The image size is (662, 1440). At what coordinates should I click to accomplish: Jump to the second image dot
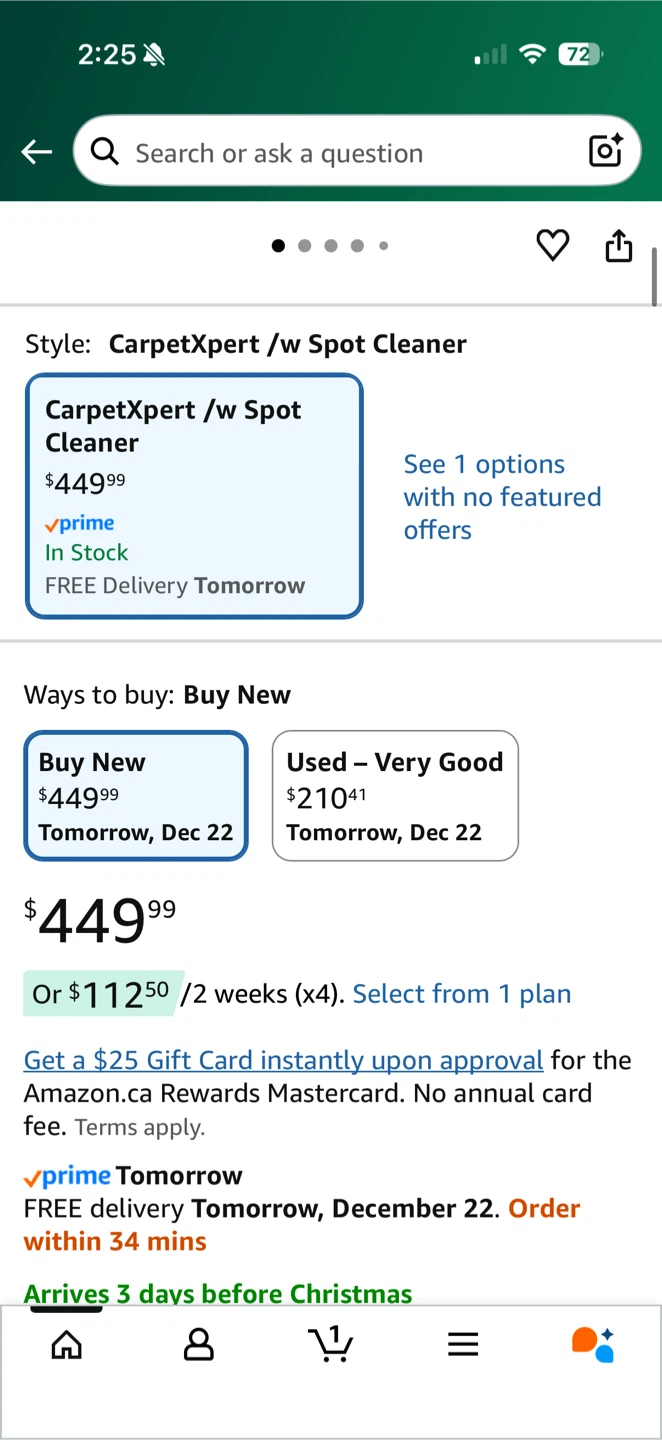pyautogui.click(x=304, y=246)
